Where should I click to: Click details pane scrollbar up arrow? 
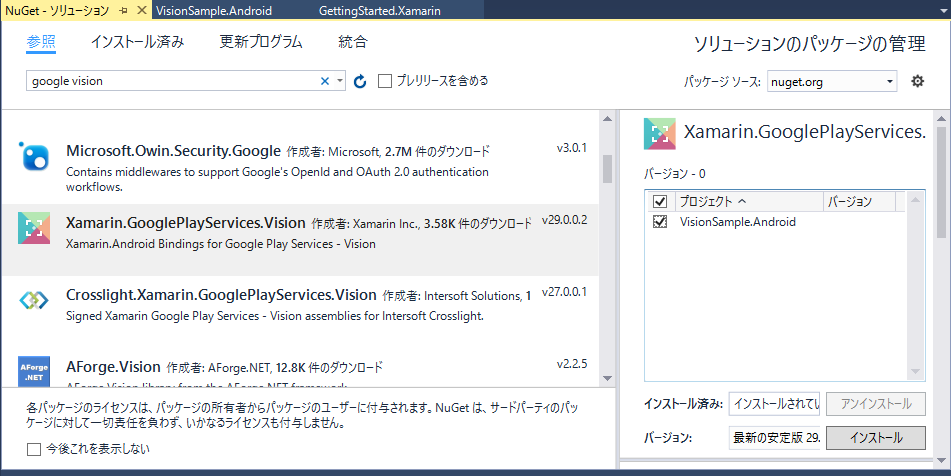point(941,119)
